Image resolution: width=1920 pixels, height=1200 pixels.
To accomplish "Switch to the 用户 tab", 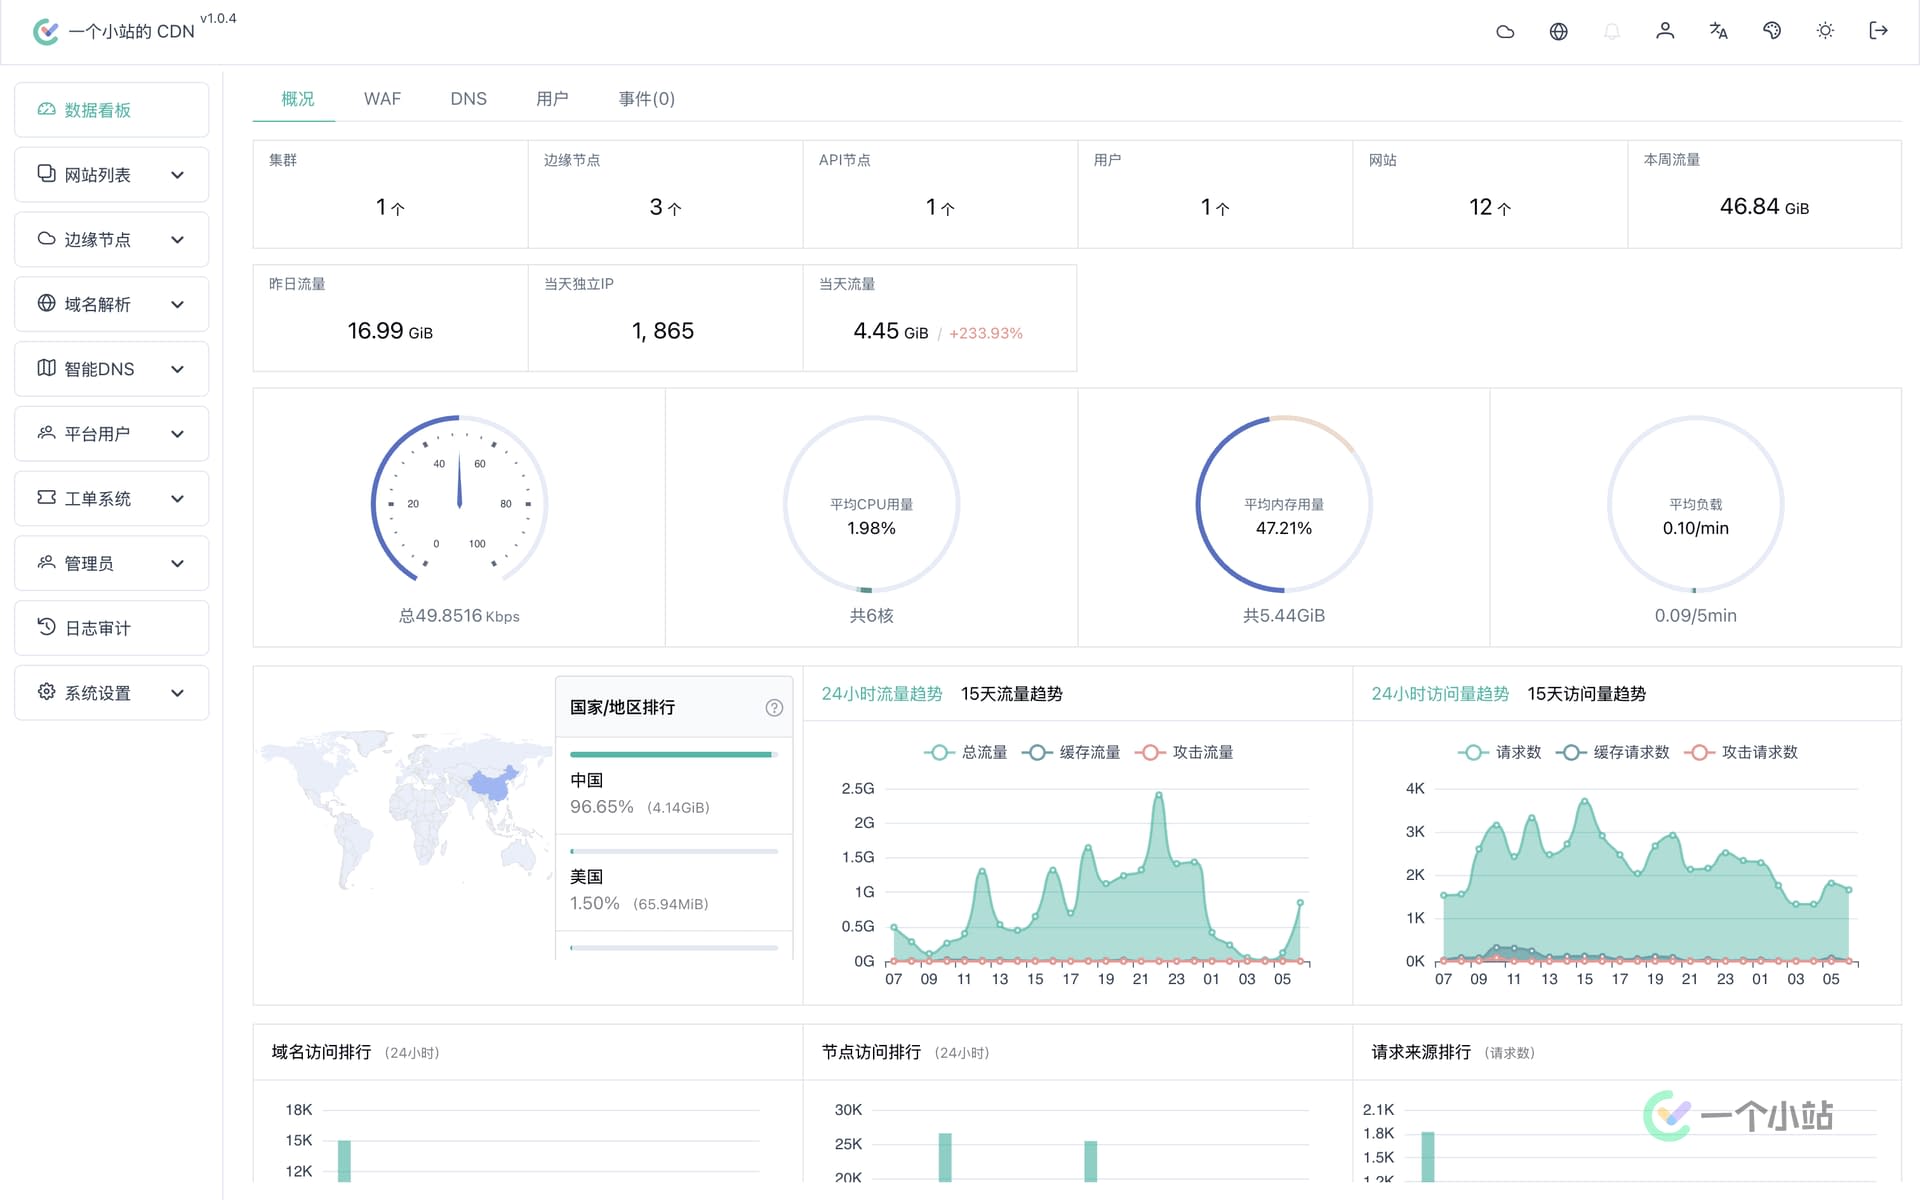I will coord(552,98).
